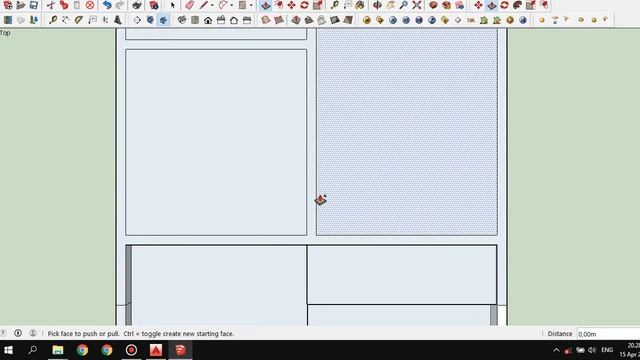This screenshot has height=360, width=640.
Task: Choose the Rectangle shape tool
Action: [242, 5]
